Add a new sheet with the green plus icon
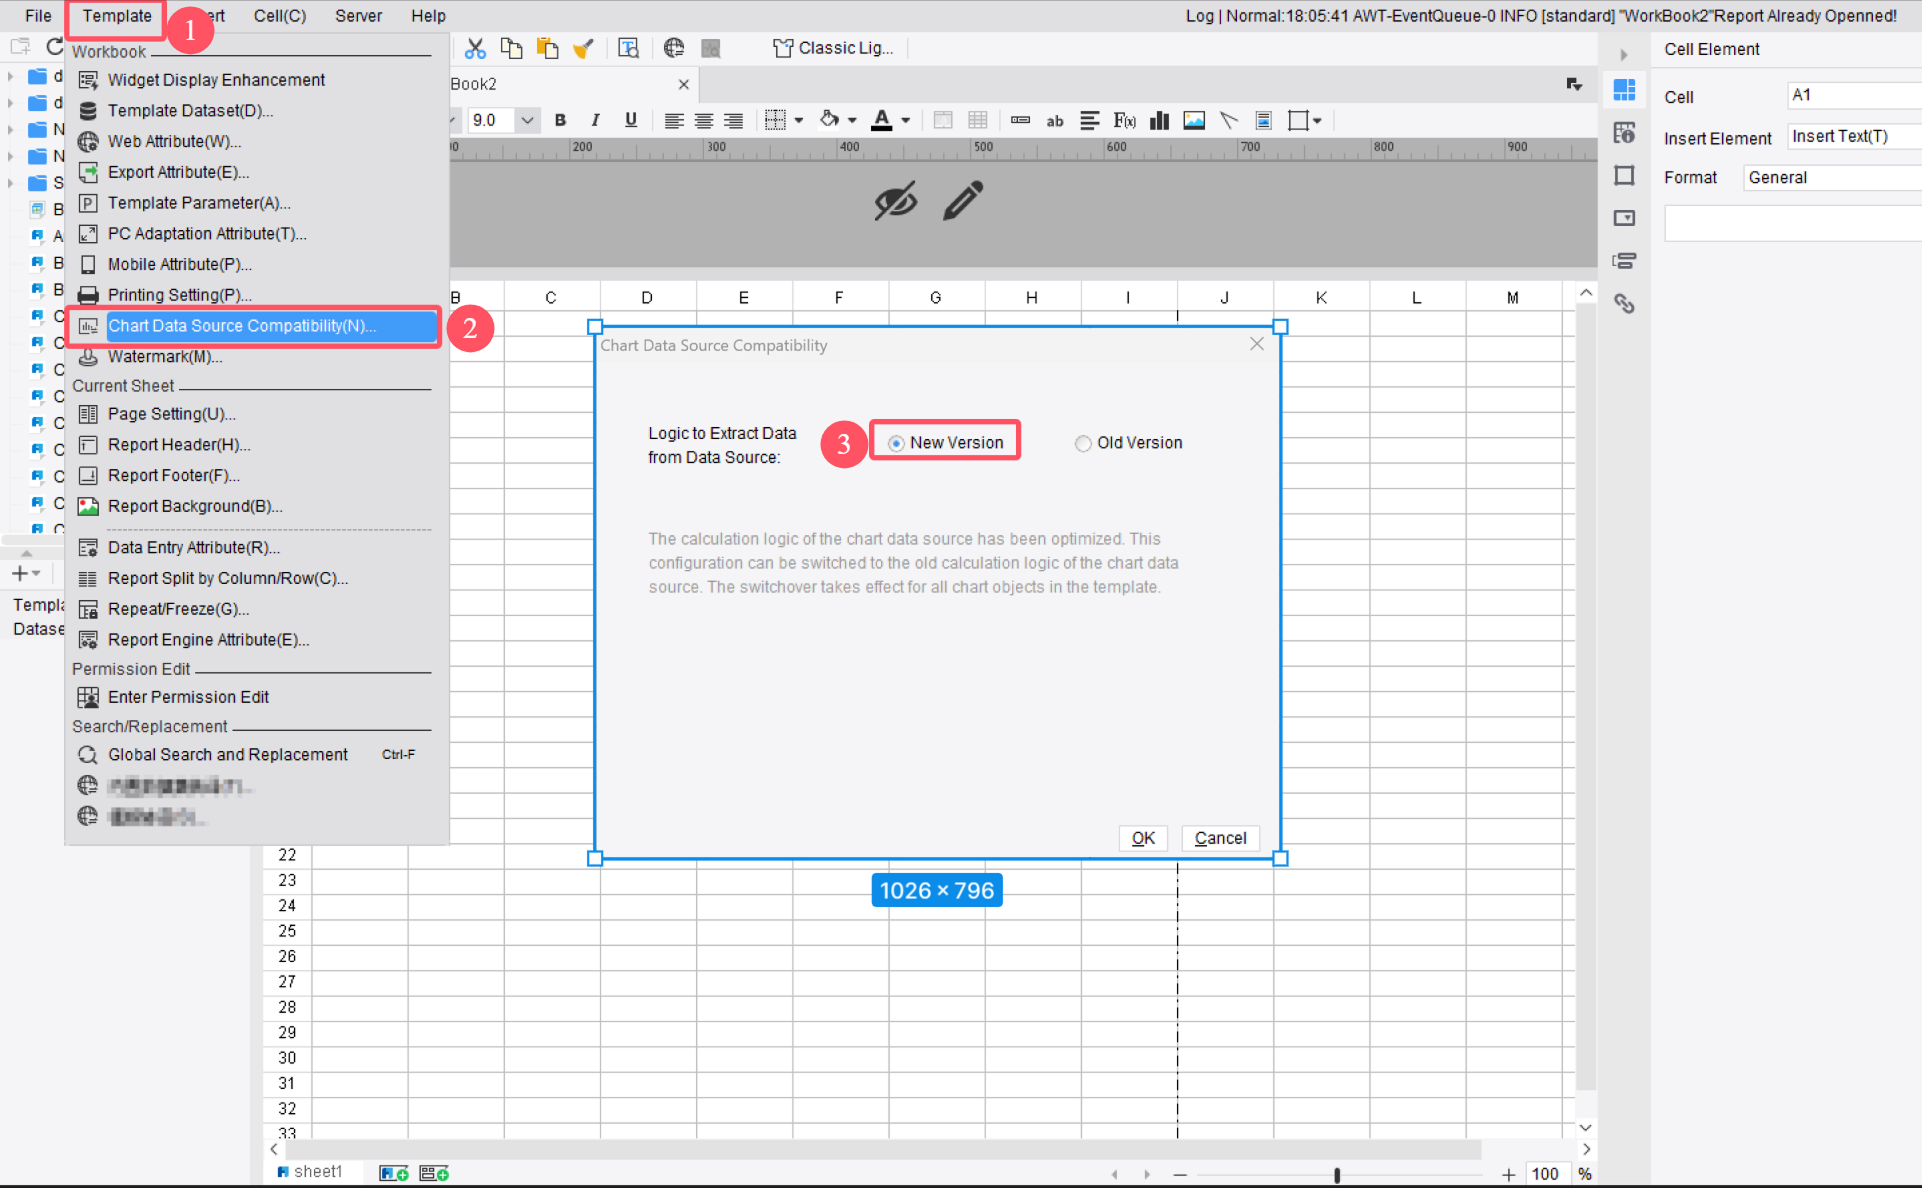The width and height of the screenshot is (1922, 1188). [x=394, y=1173]
